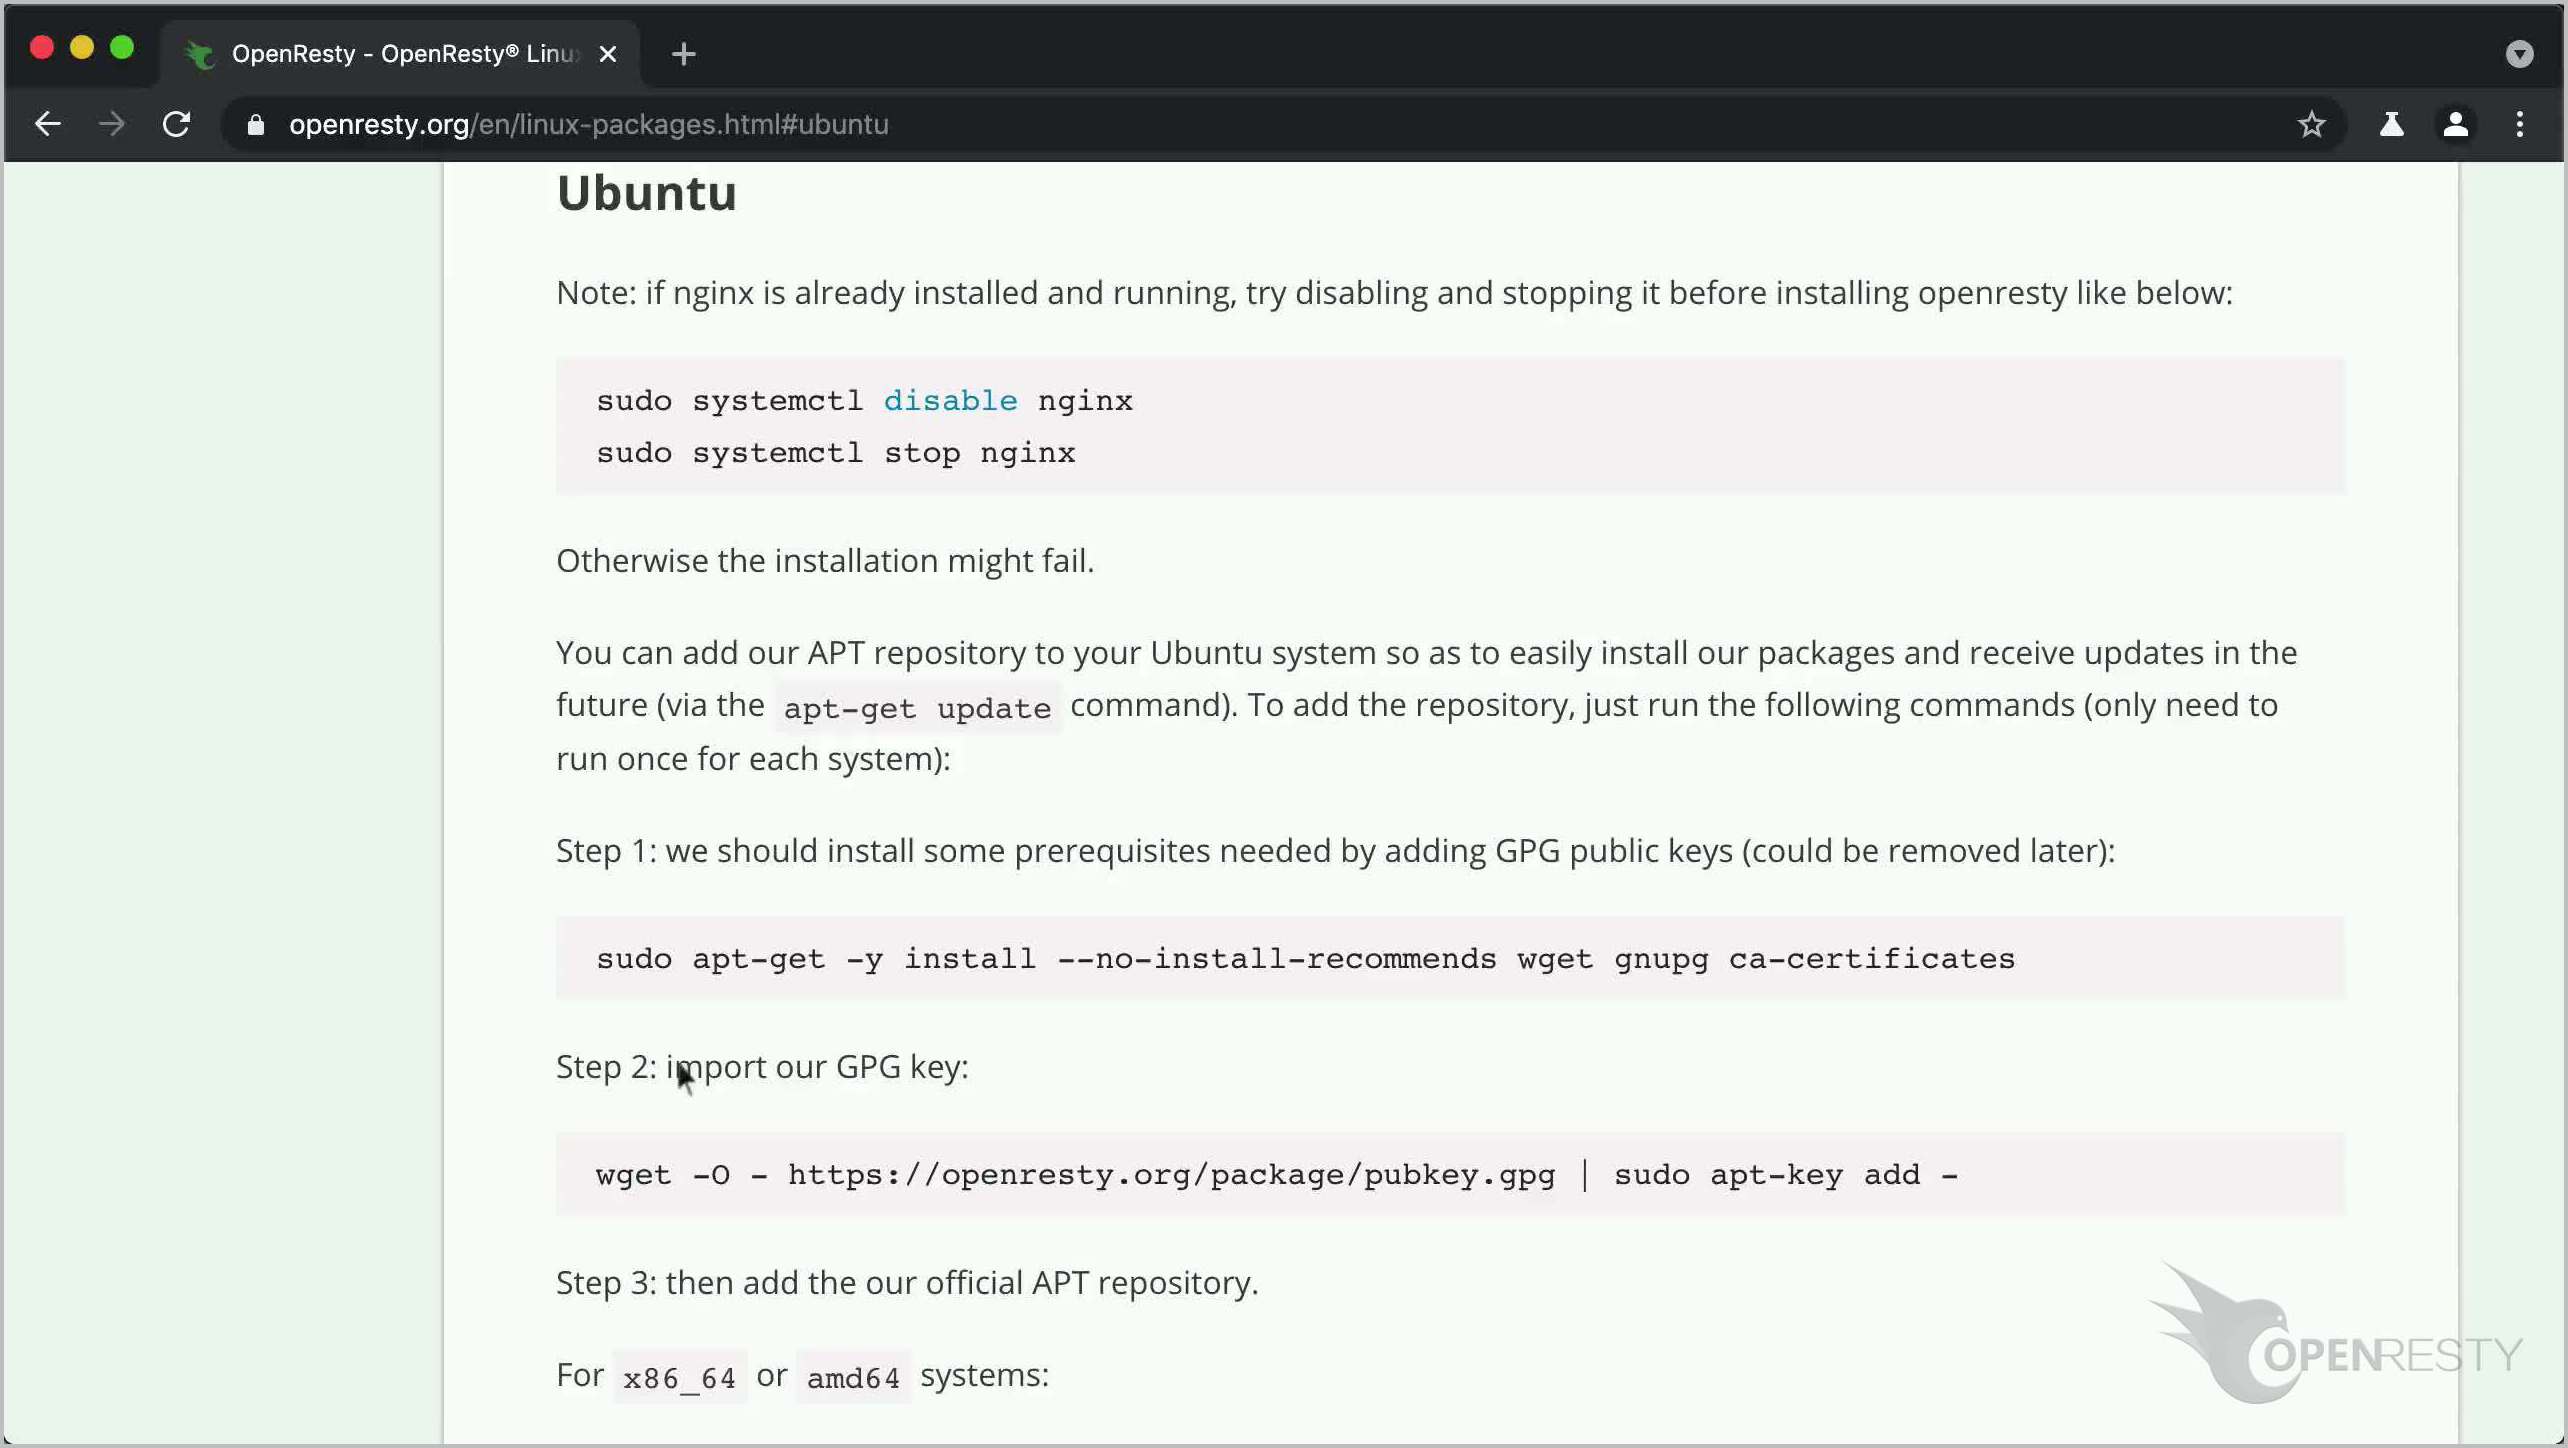Click the OpenResty logo watermark
The width and height of the screenshot is (2568, 1448).
pyautogui.click(x=2334, y=1338)
